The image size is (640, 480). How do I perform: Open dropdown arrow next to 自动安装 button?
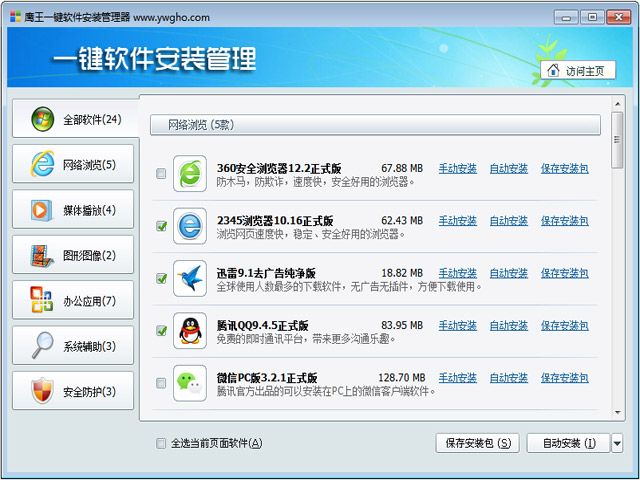tap(617, 443)
